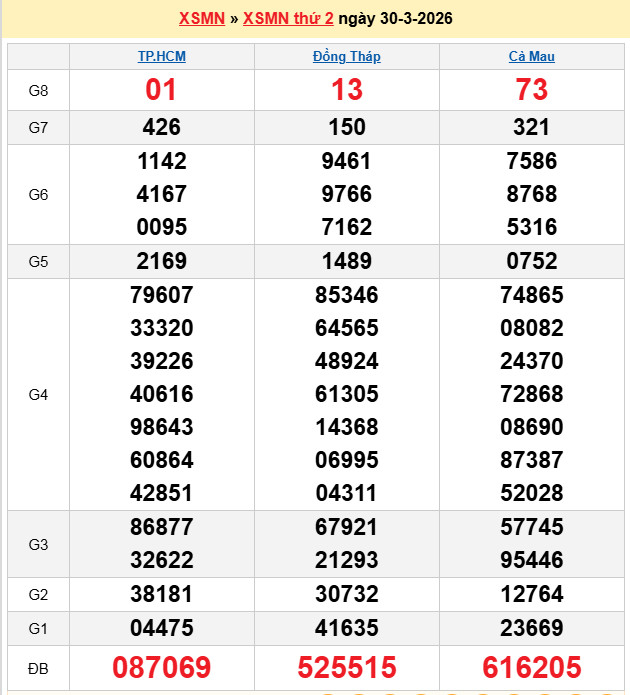Viewport: 630px width, 695px height.
Task: Open the Cà Mau province link
Action: click(531, 57)
